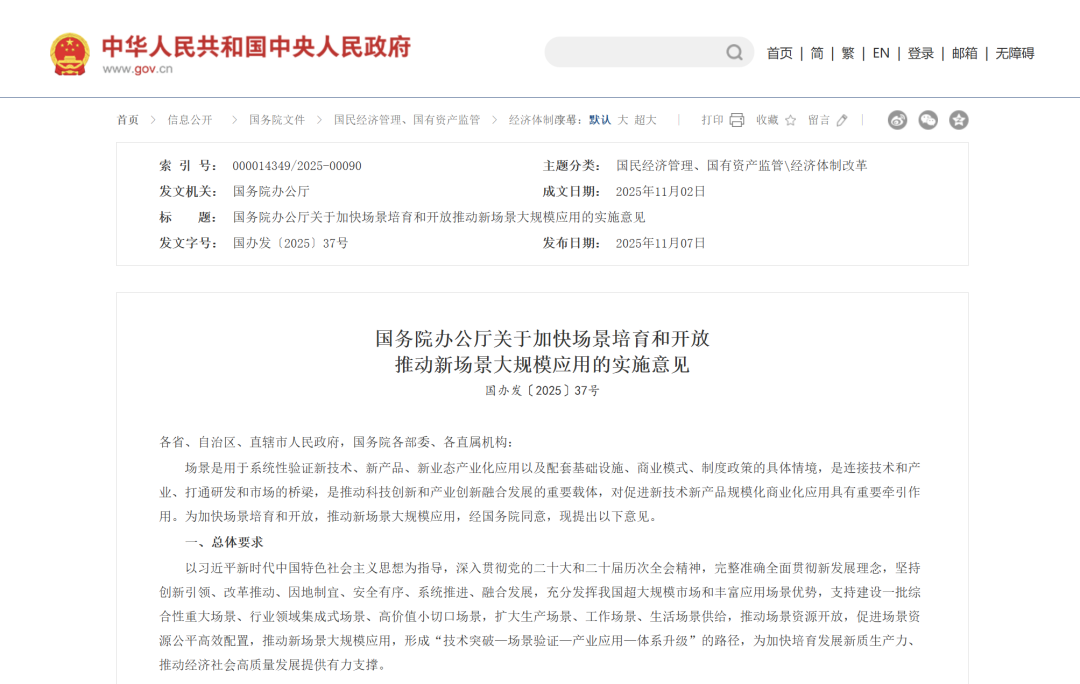Click the 成文日期 label
Viewport: 1080px width, 684px height.
pyautogui.click(x=572, y=191)
